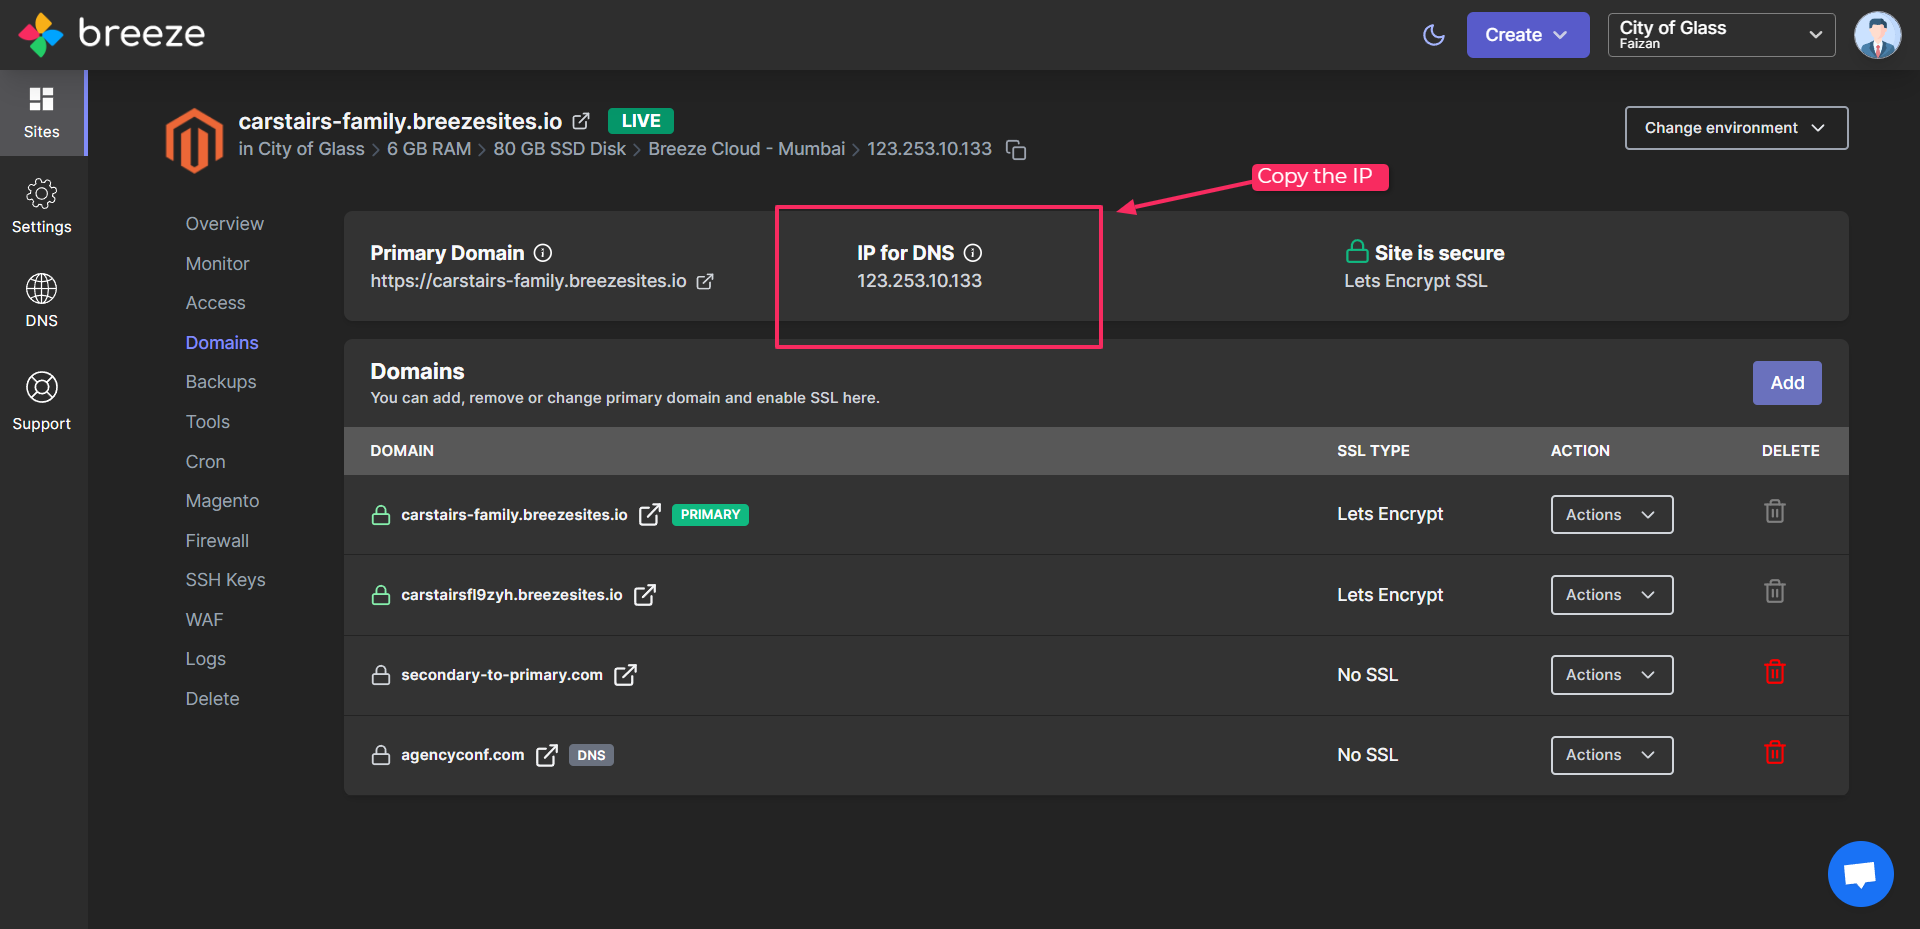
Task: Click the Magento site logo
Action: click(x=194, y=140)
